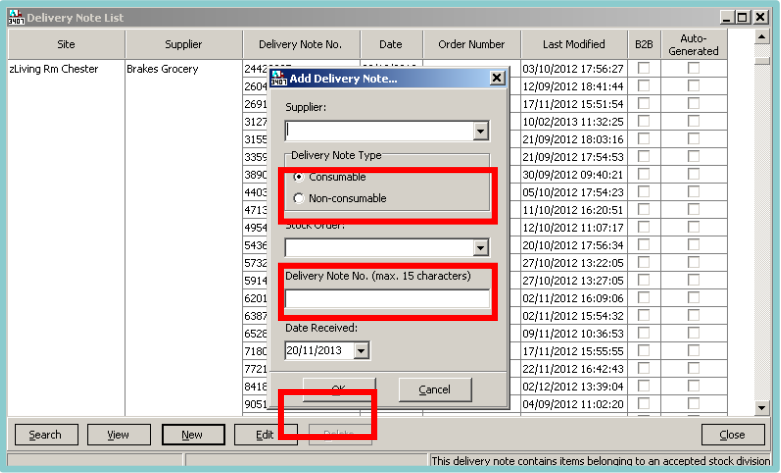This screenshot has height=473, width=781.
Task: Sort by the Site column header
Action: pos(66,44)
